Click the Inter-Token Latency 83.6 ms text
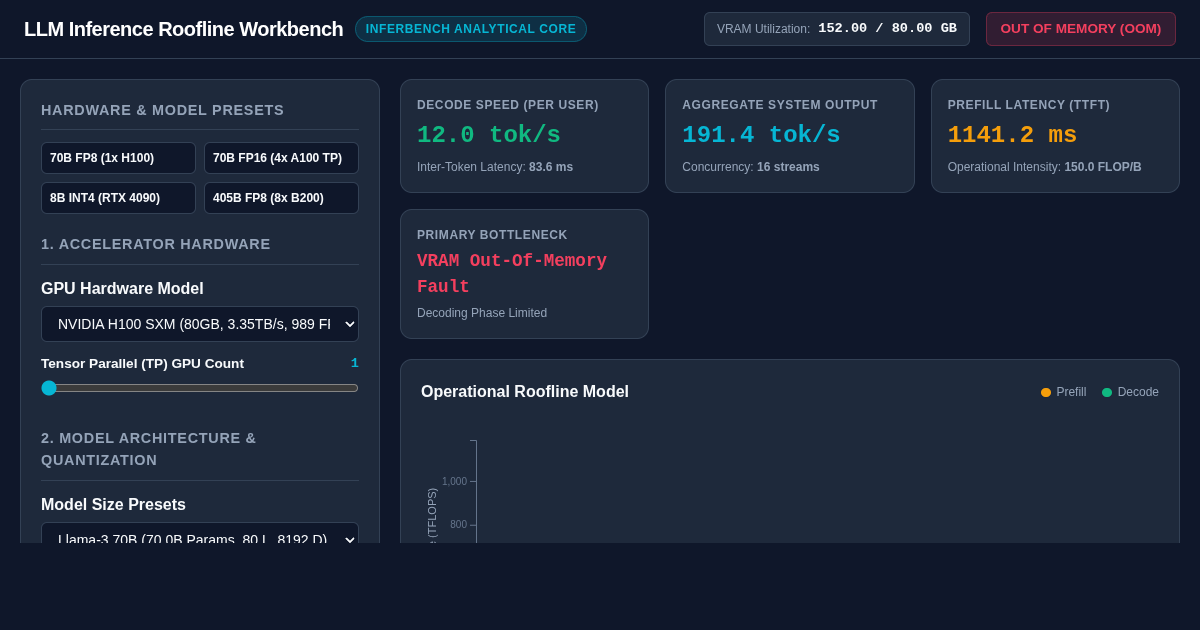 (495, 167)
